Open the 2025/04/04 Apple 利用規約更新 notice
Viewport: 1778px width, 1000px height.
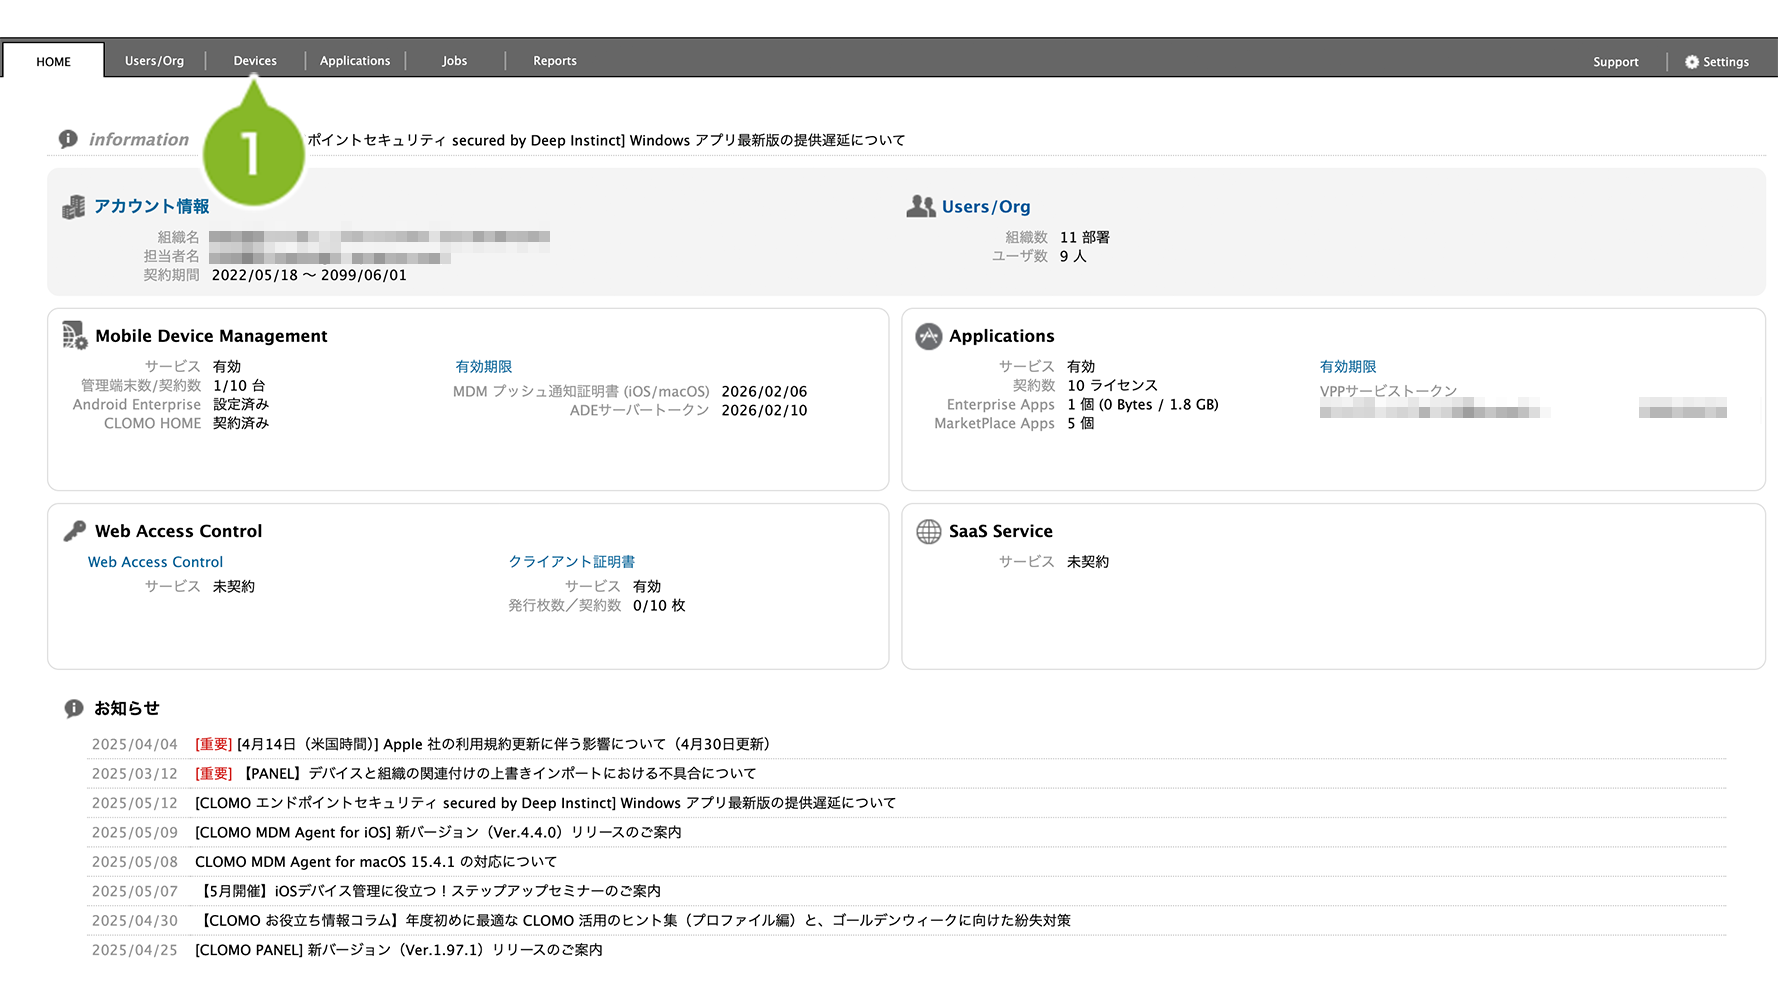(x=482, y=744)
